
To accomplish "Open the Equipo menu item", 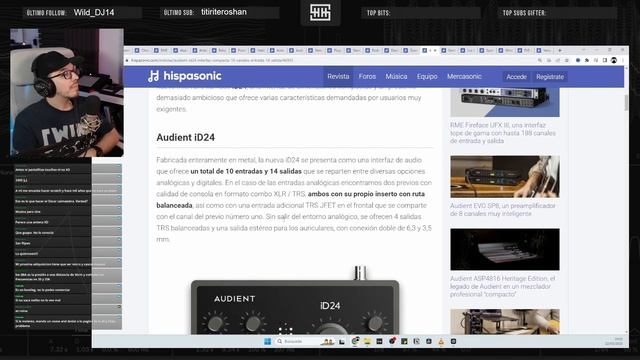I will coord(427,76).
